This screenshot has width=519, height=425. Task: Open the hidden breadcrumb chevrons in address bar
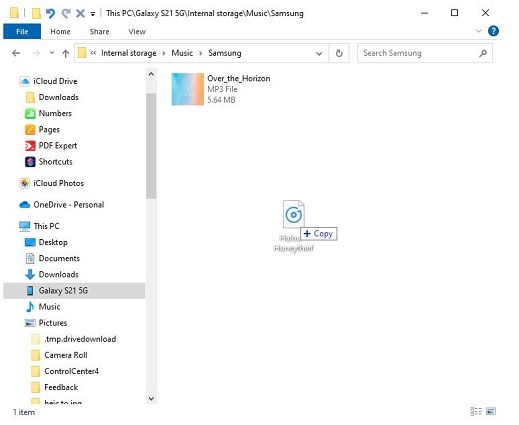point(93,53)
